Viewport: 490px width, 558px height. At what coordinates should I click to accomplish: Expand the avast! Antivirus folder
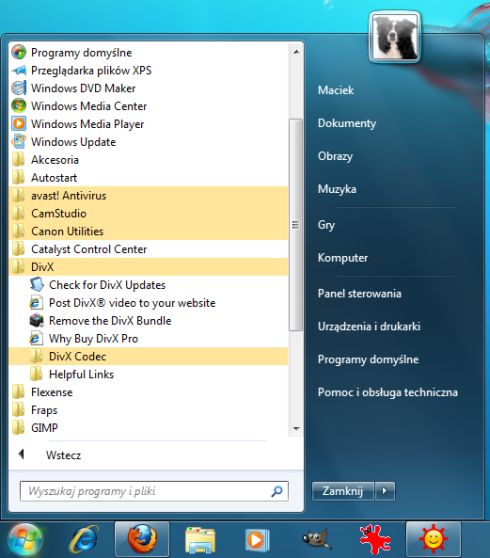148,195
